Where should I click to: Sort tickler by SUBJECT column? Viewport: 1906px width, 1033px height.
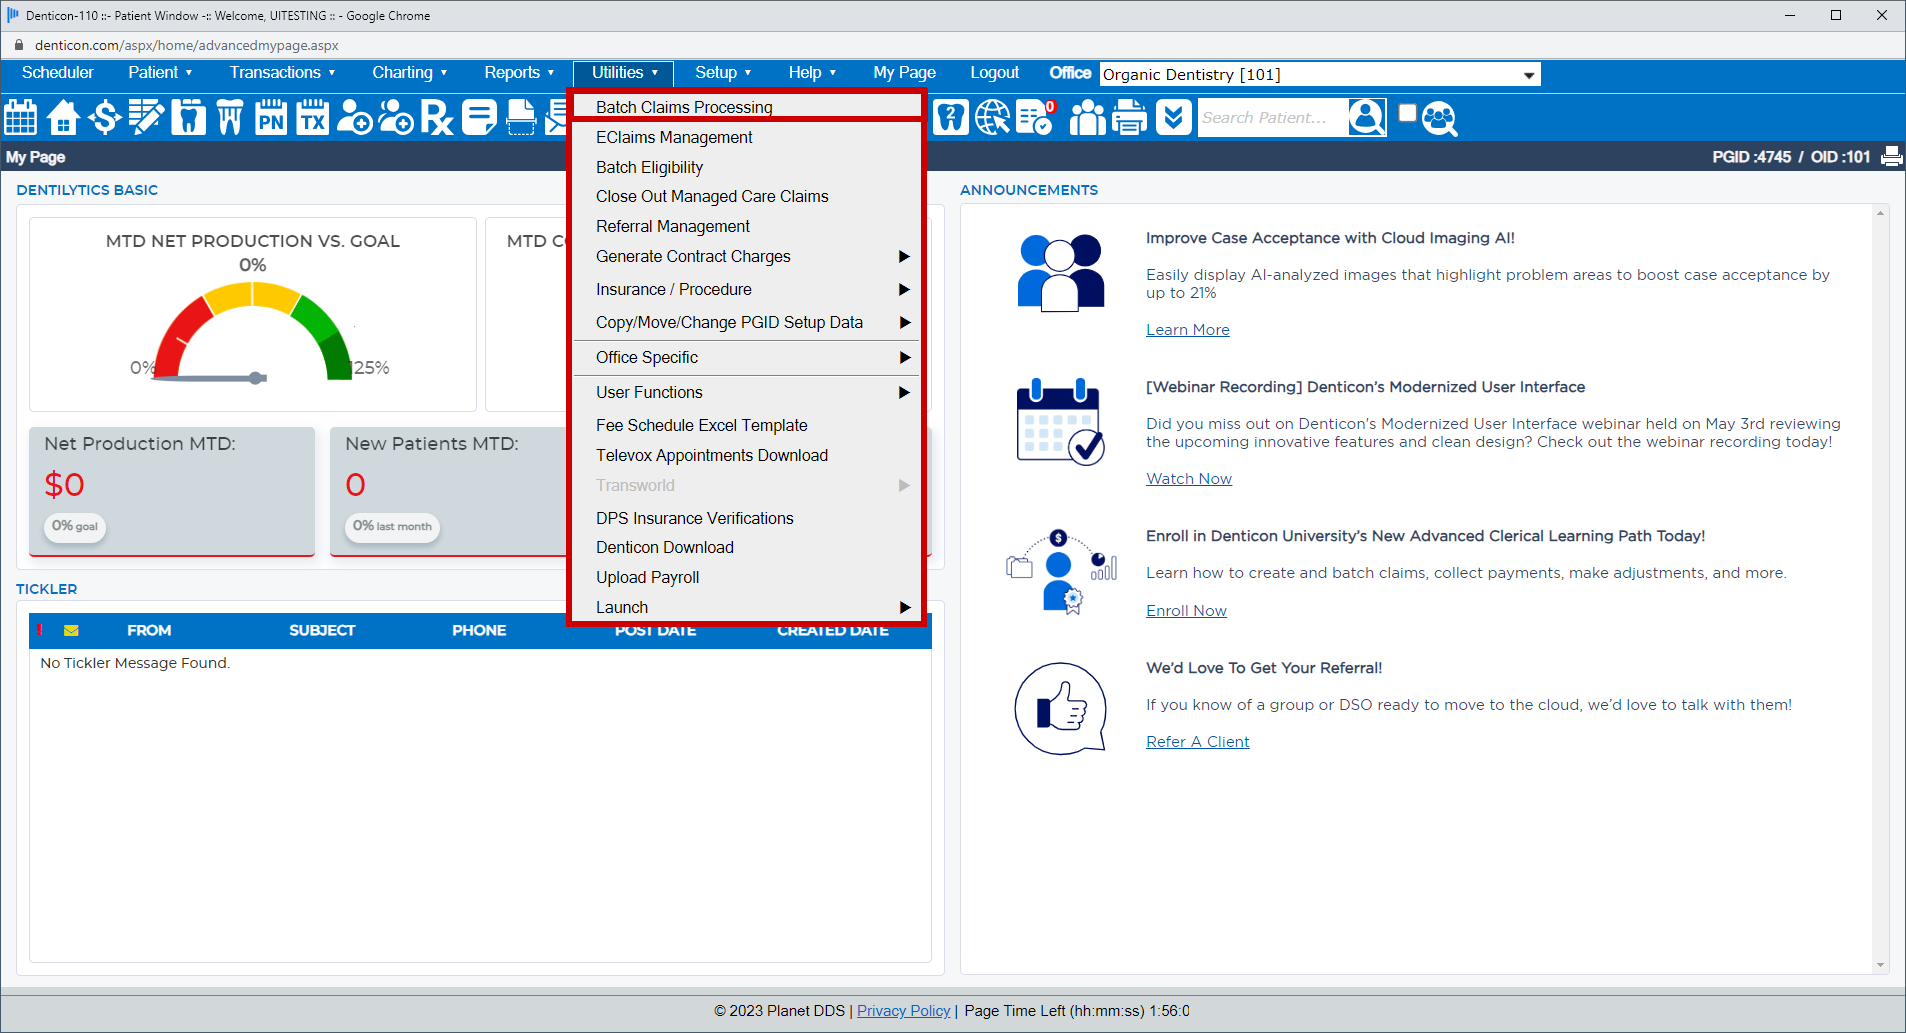tap(322, 631)
